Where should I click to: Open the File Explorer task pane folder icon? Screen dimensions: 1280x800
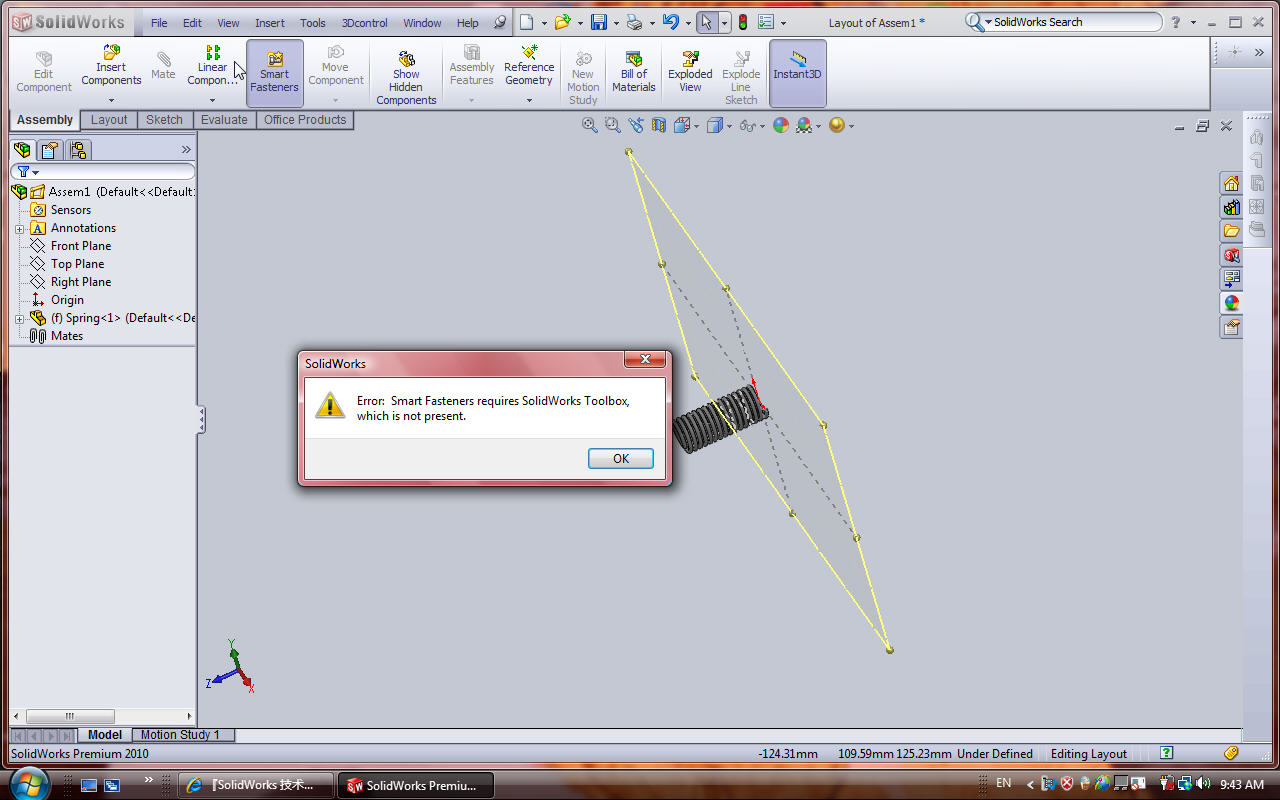pyautogui.click(x=1231, y=231)
